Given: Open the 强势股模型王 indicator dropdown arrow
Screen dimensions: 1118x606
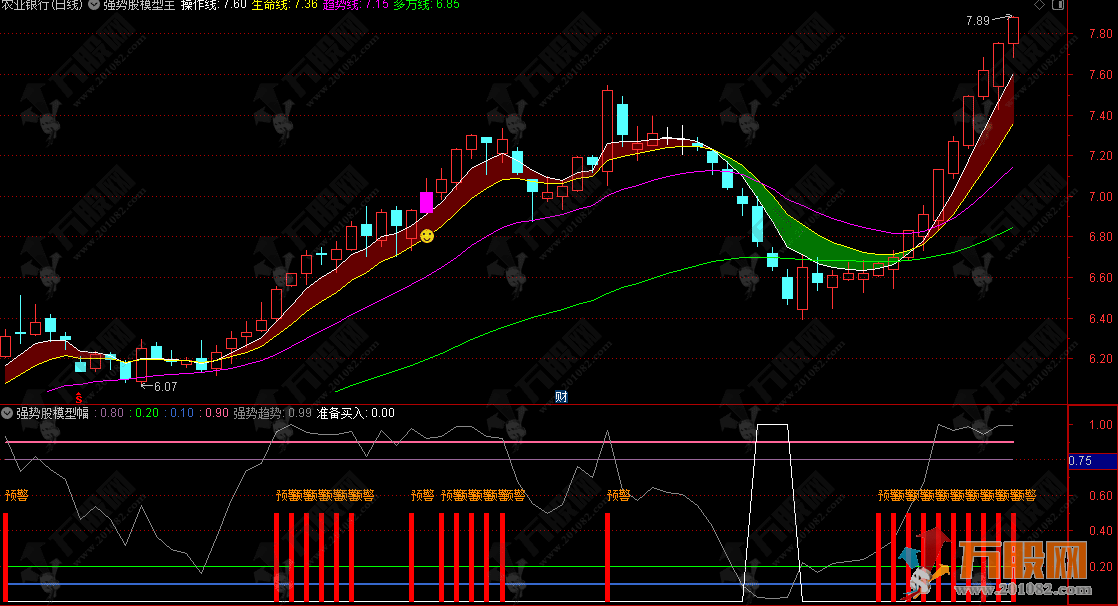Looking at the screenshot, I should click(94, 5).
